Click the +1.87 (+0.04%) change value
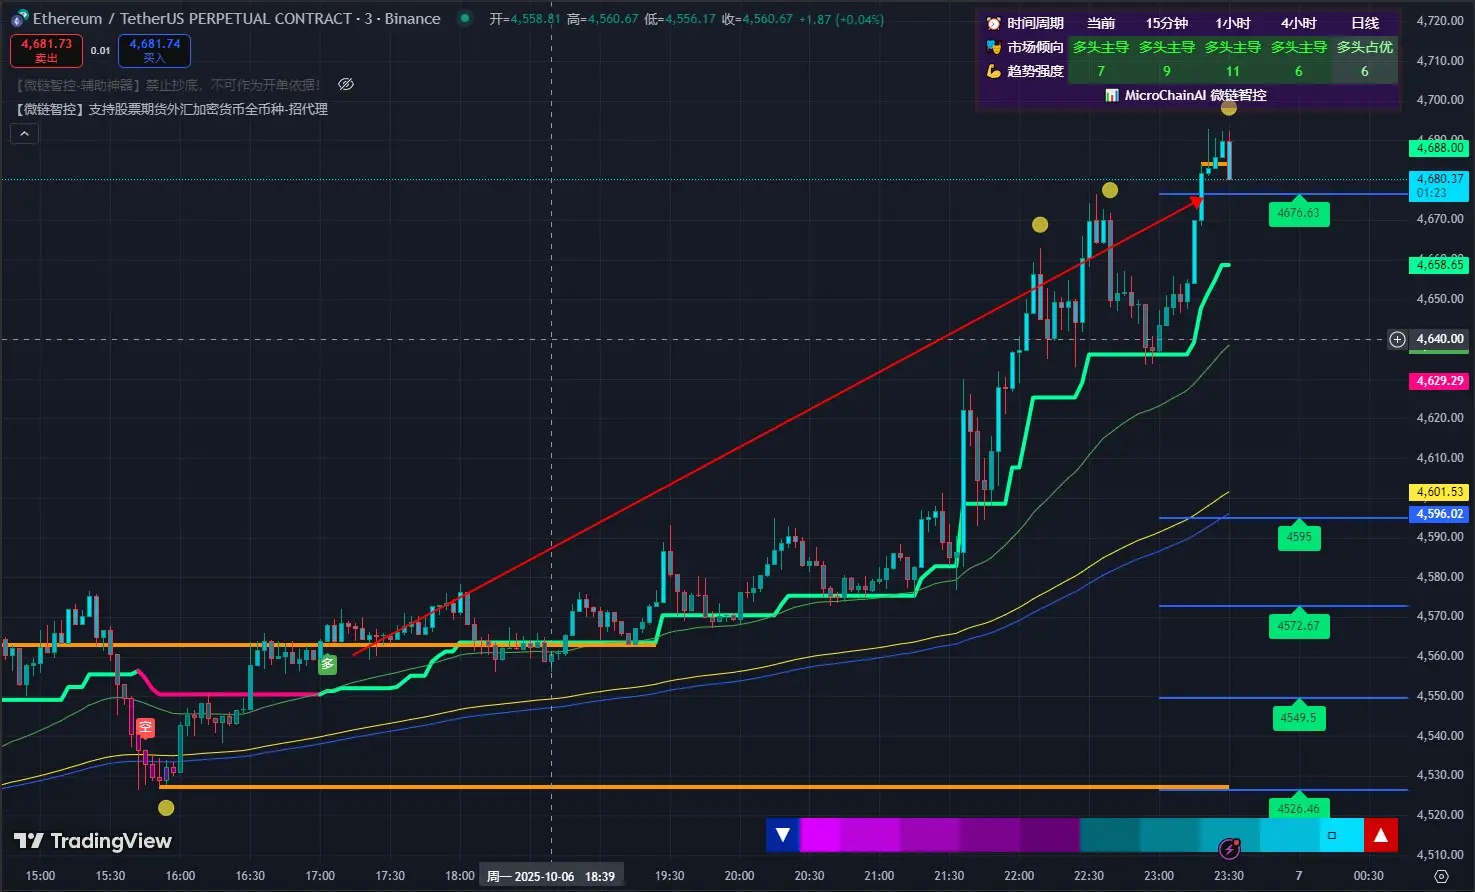1475x892 pixels. click(841, 19)
